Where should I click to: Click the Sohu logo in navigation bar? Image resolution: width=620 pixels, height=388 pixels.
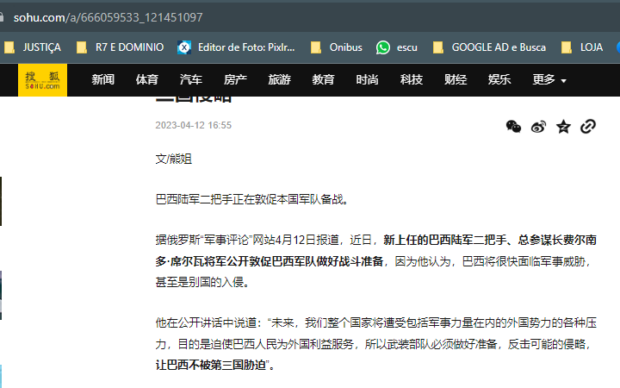[42, 80]
